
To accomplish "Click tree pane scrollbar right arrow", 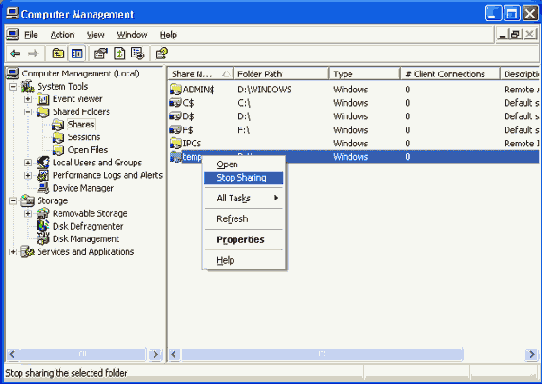I will coord(156,354).
